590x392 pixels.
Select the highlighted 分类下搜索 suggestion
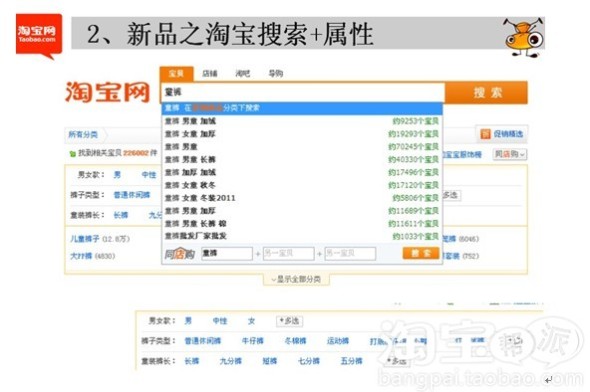pyautogui.click(x=302, y=108)
